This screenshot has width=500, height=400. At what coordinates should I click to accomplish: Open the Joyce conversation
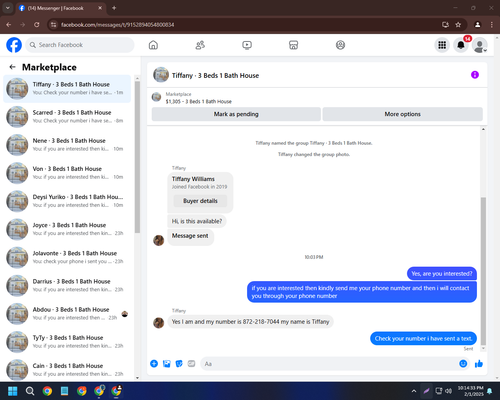(x=67, y=229)
